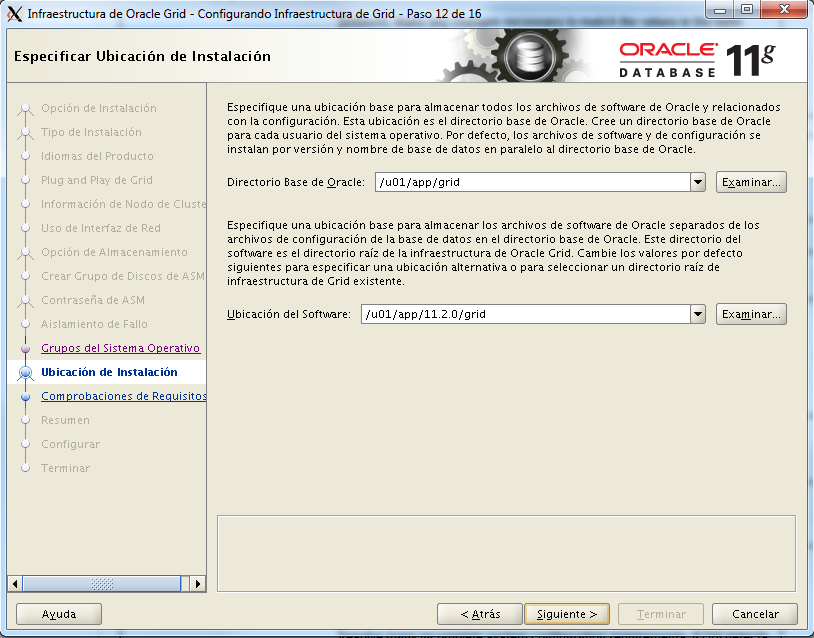Select the Ubicación de Instalación step
Viewport: 814px width, 638px height.
click(109, 372)
